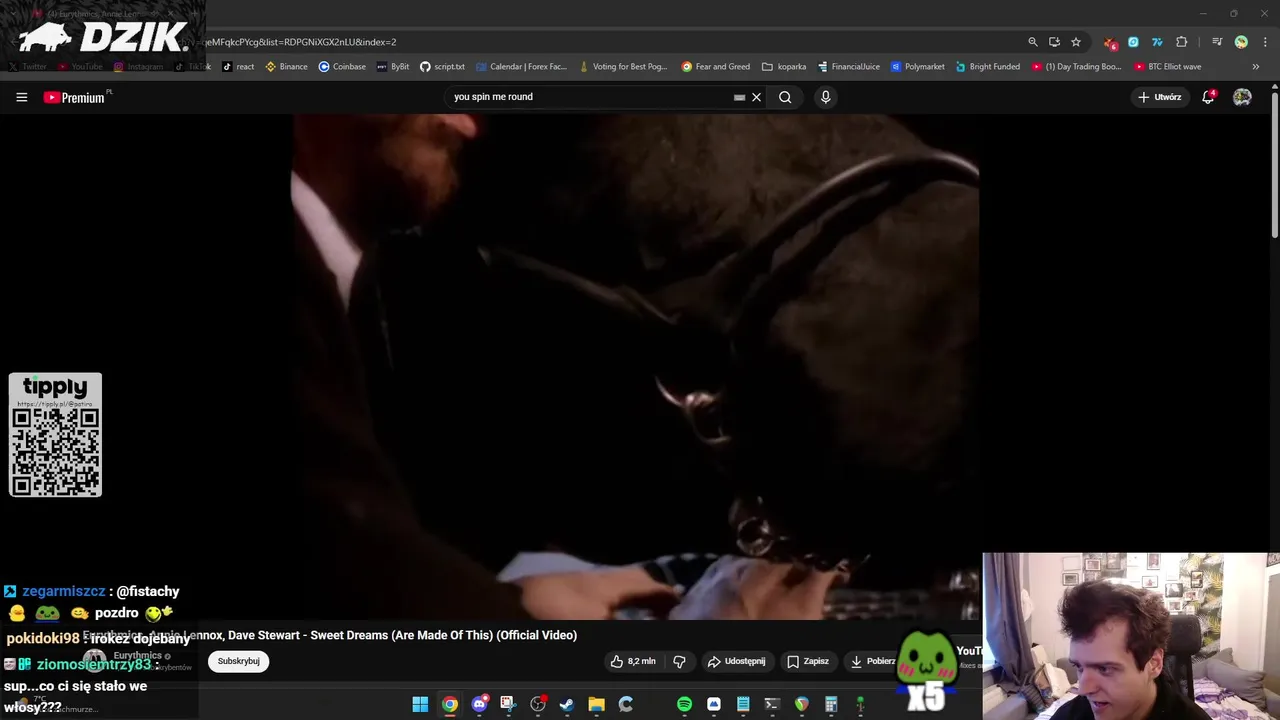Click Subskrybuj subscribe button
Viewport: 1280px width, 720px height.
238,661
